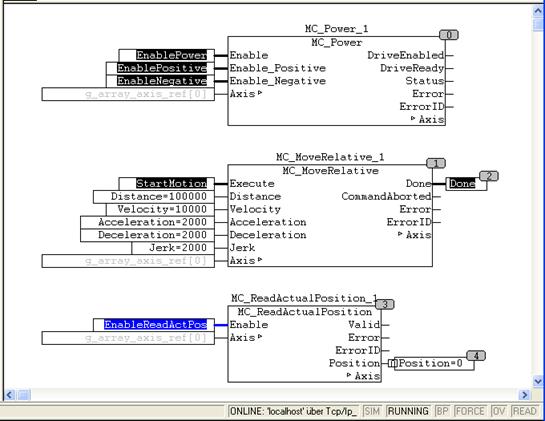Viewport: 545px width, 421px height.
Task: Select the MC_ReadActualPosition_1 instance name
Action: (x=304, y=298)
